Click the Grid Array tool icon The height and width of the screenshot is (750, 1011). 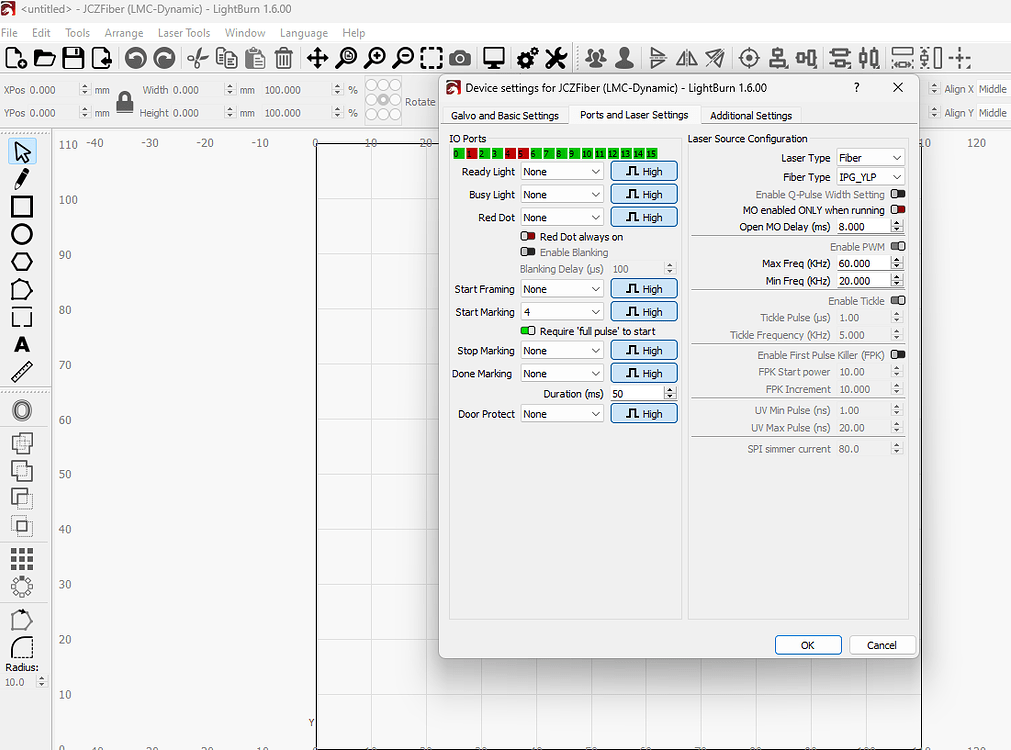(x=20, y=558)
